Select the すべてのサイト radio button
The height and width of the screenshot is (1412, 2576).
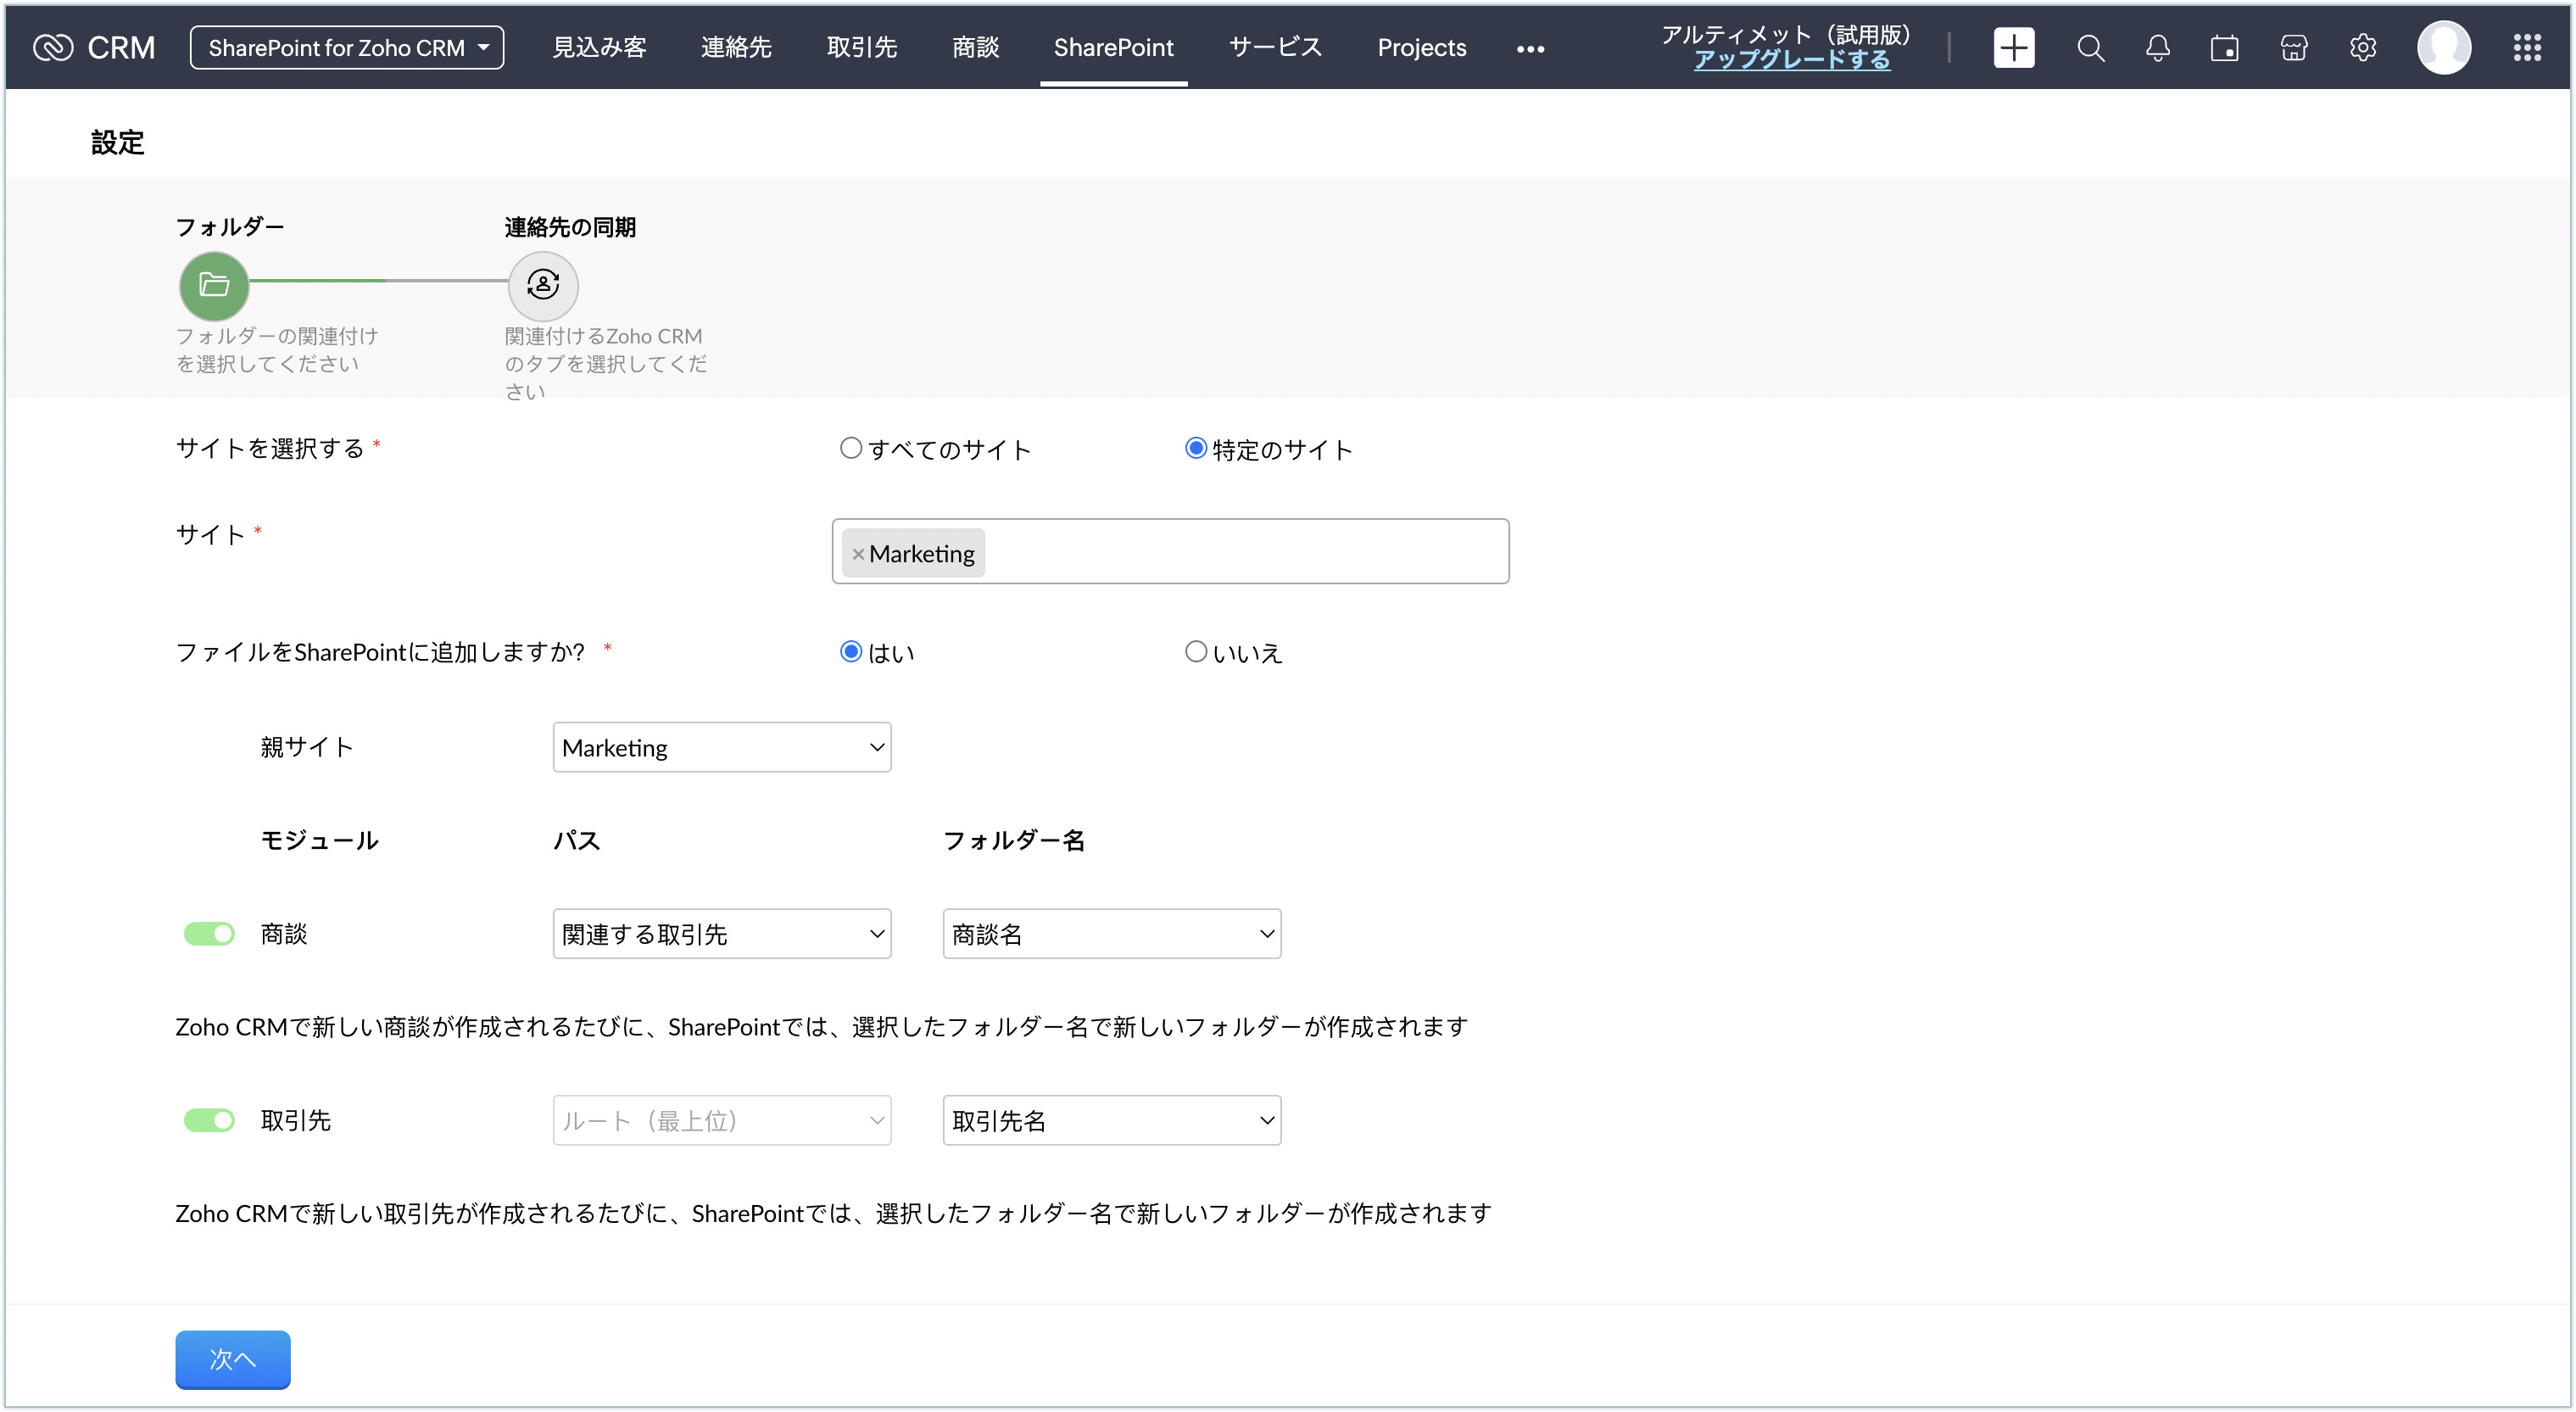point(850,448)
